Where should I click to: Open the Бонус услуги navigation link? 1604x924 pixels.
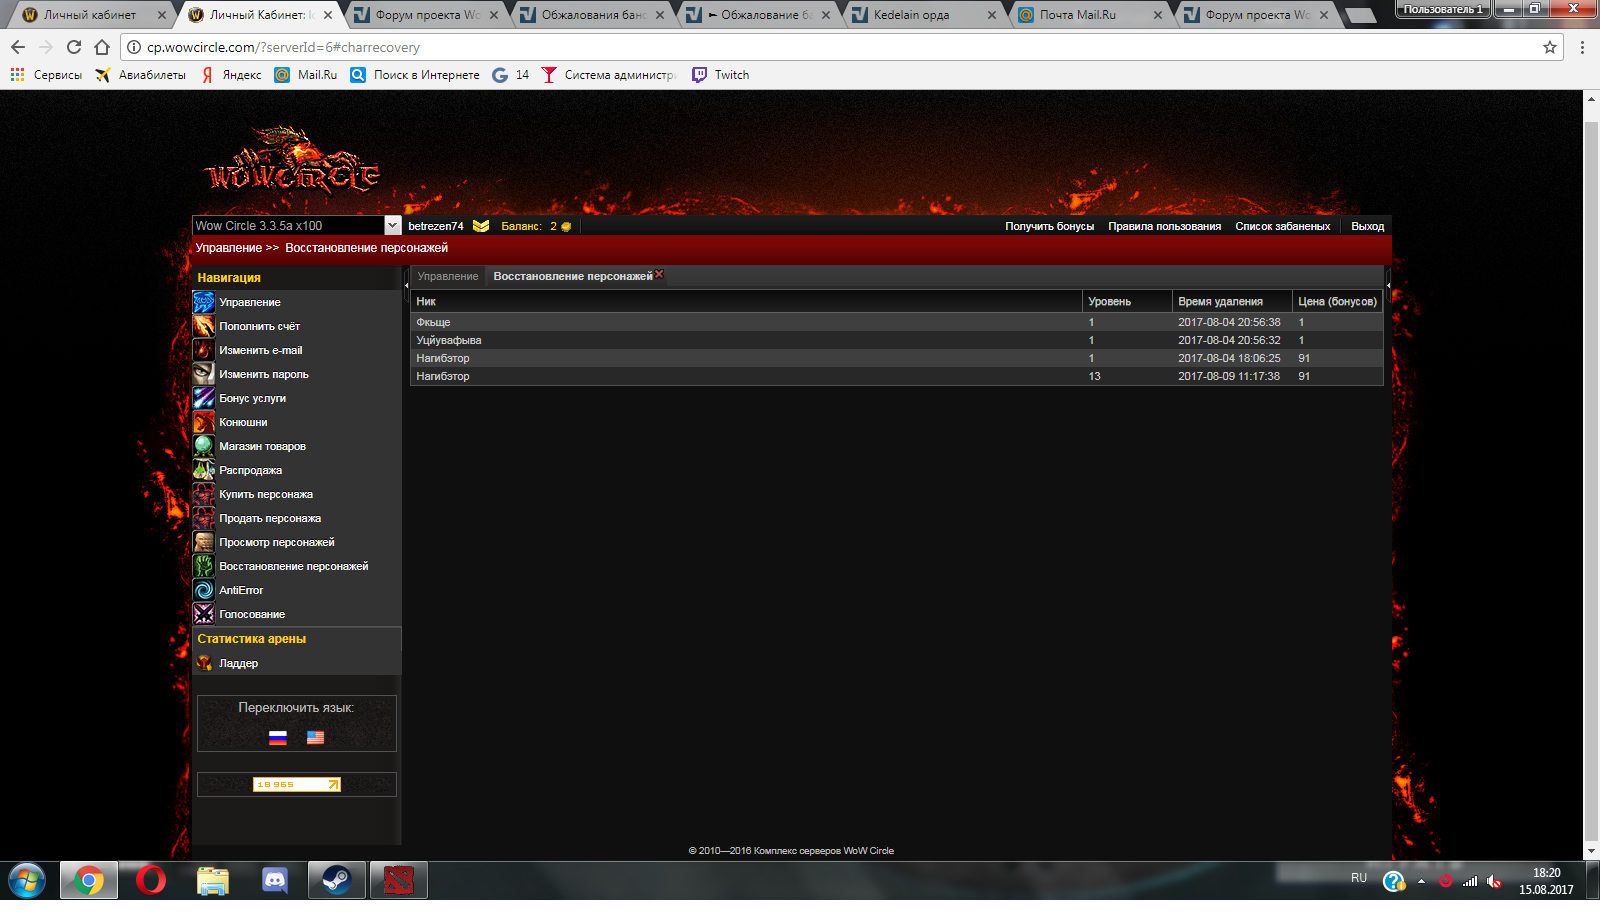coord(253,398)
